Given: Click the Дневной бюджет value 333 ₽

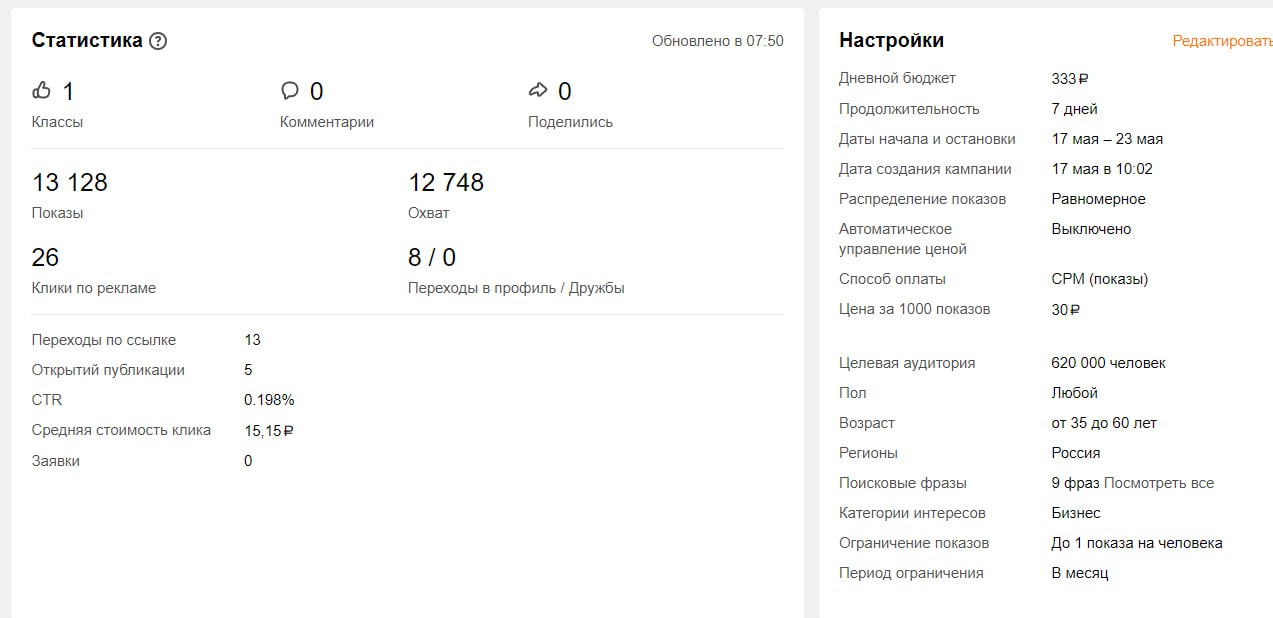Looking at the screenshot, I should (1070, 78).
